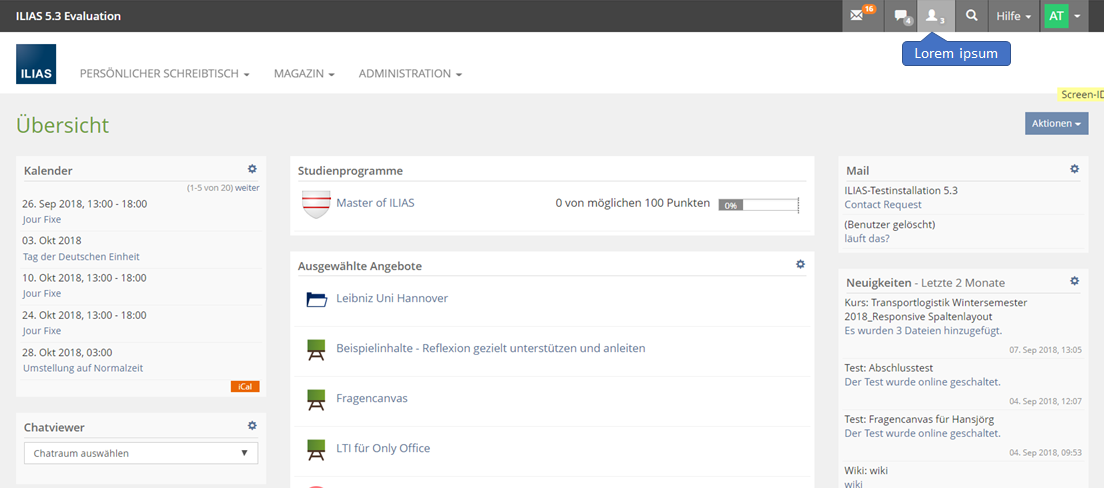
Task: Click the Studienprogramme block heading
Action: pos(351,170)
